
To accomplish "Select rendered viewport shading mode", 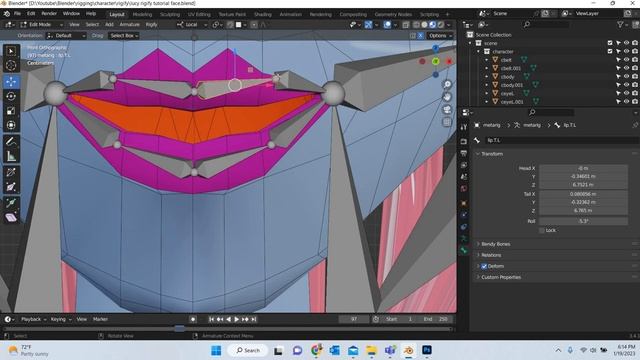I will pos(441,25).
